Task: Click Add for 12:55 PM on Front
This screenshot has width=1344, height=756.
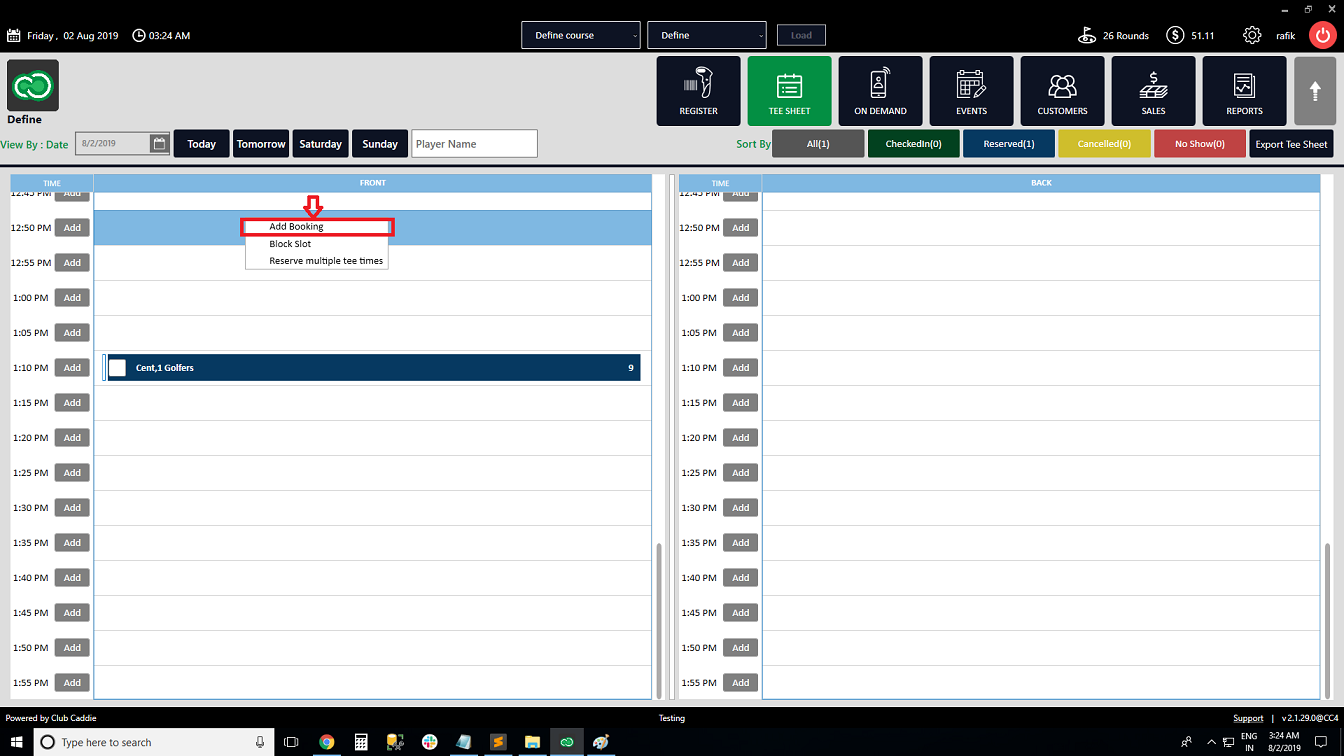Action: pos(72,263)
